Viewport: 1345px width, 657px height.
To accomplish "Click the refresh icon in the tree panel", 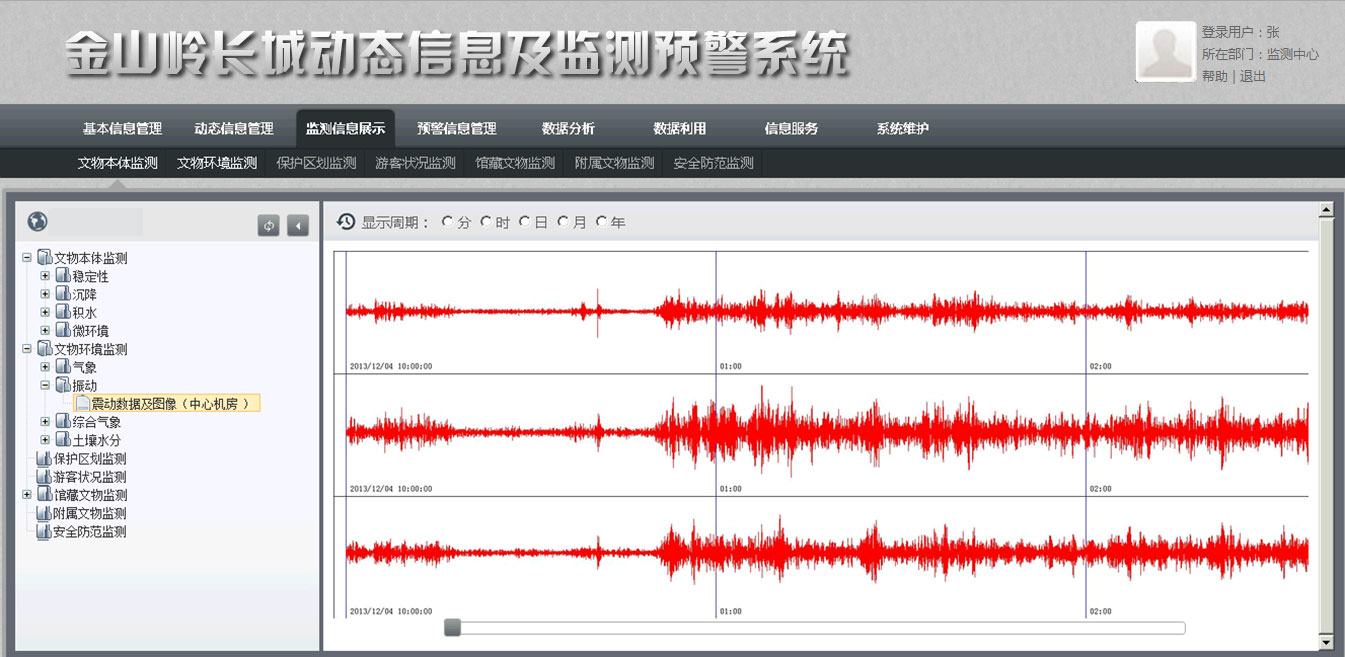I will coord(268,225).
